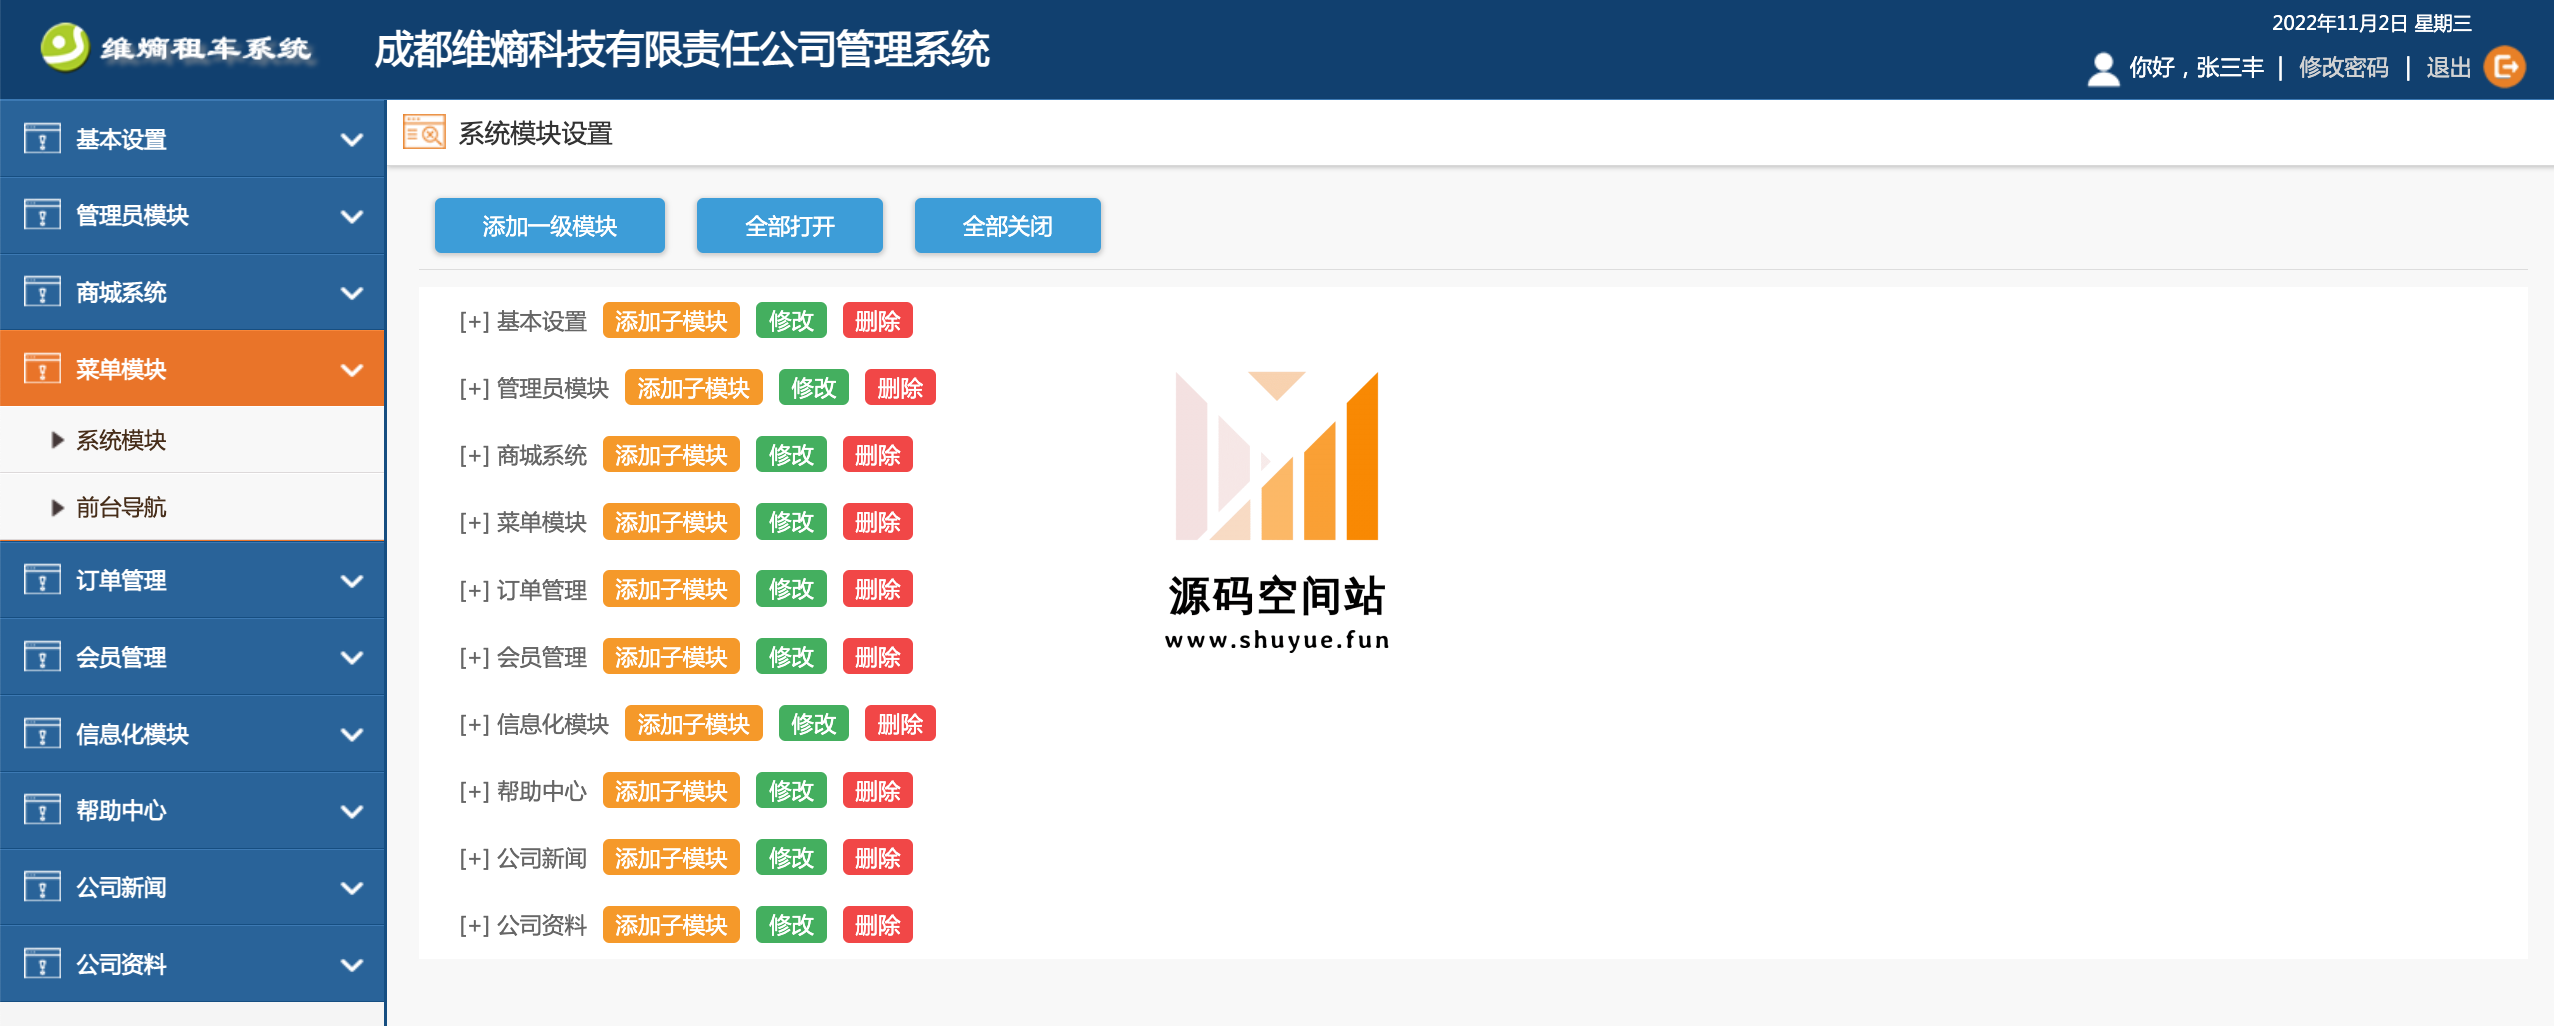Click 删除 for 管理员模块 row
Viewport: 2554px width, 1026px height.
900,387
